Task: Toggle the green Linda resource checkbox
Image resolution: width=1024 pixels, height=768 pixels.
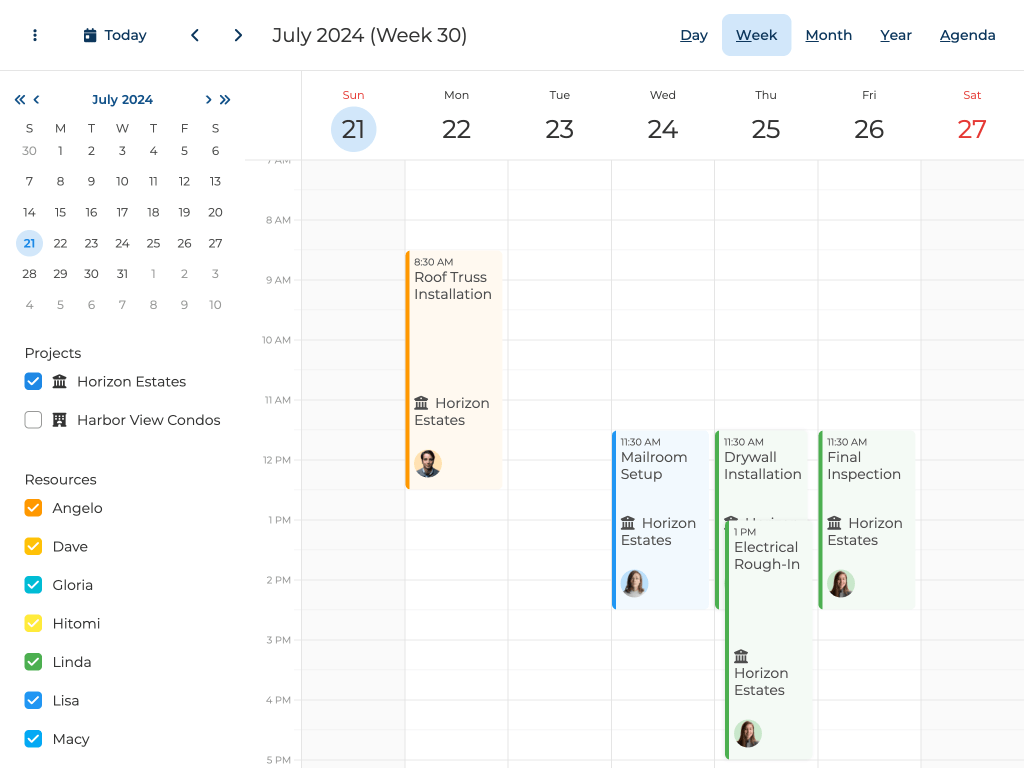Action: click(33, 662)
